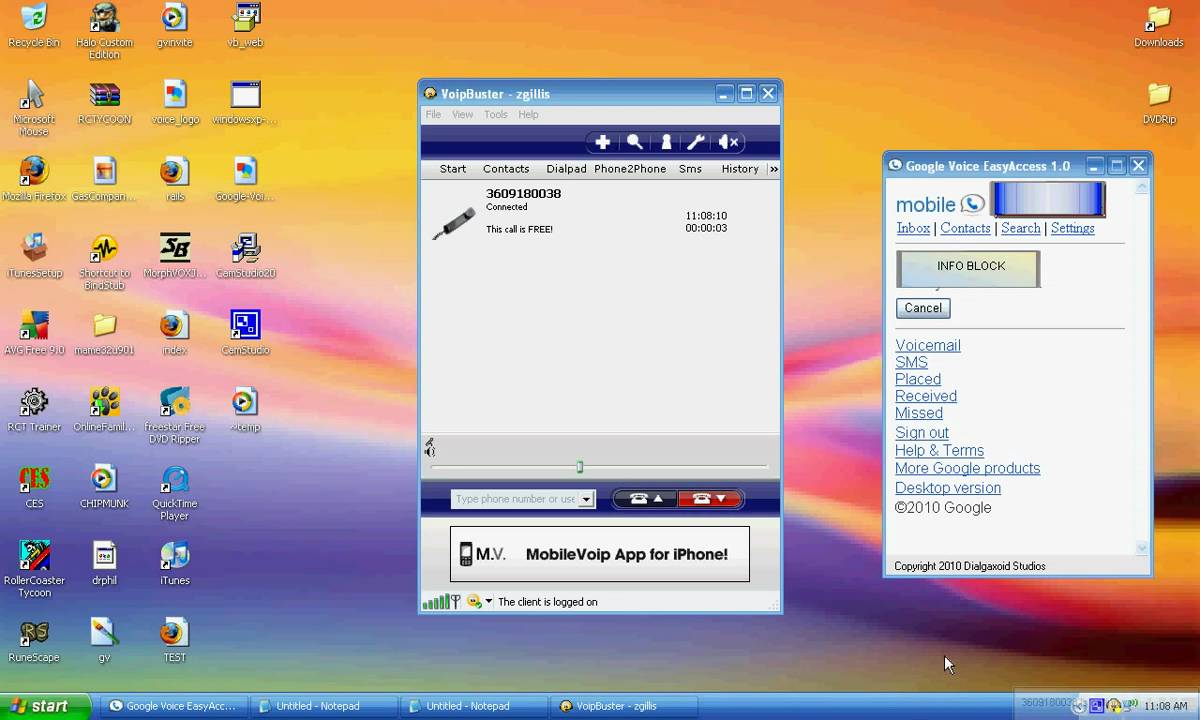Open the phone number combo box dropdown arrow
The image size is (1200, 720).
tap(586, 499)
